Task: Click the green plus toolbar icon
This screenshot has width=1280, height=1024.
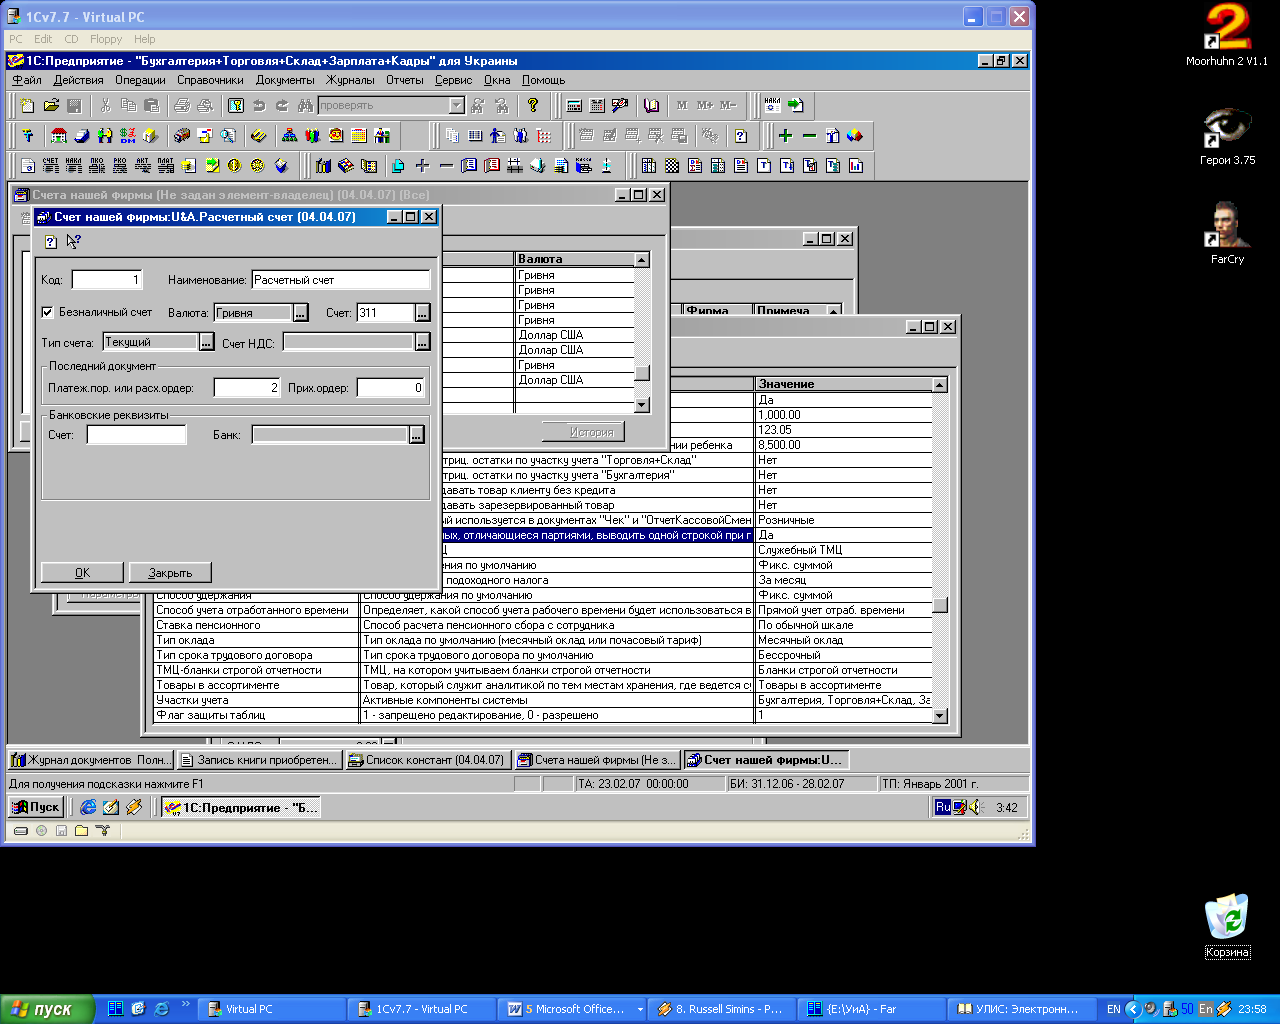Action: click(x=786, y=135)
